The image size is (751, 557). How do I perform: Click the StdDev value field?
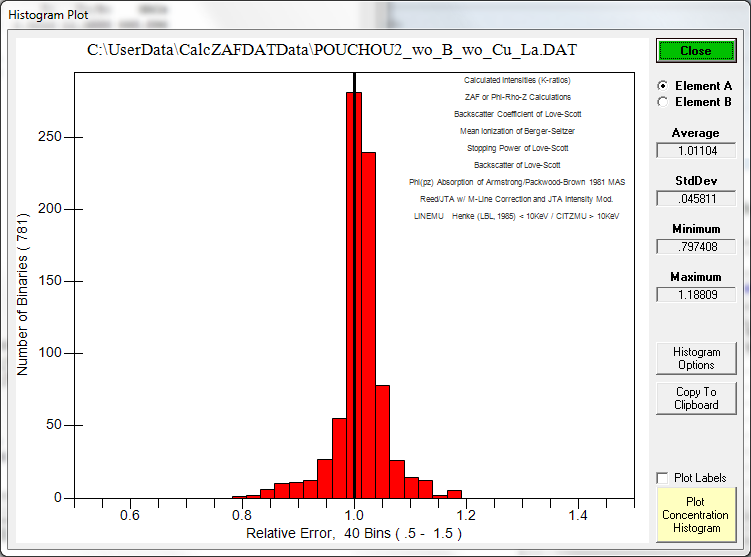coord(696,199)
